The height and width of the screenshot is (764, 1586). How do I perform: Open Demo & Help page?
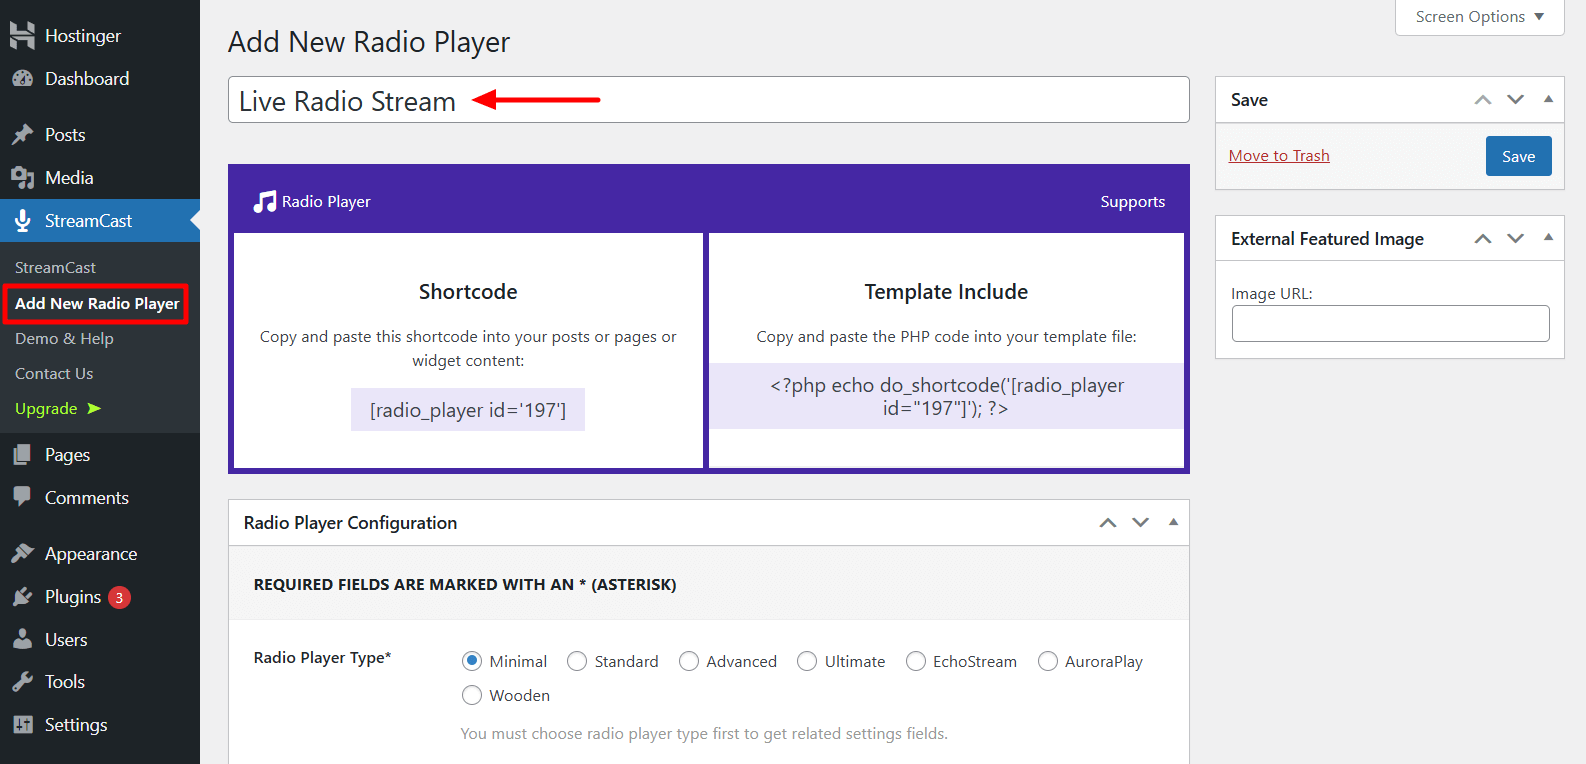coord(64,338)
